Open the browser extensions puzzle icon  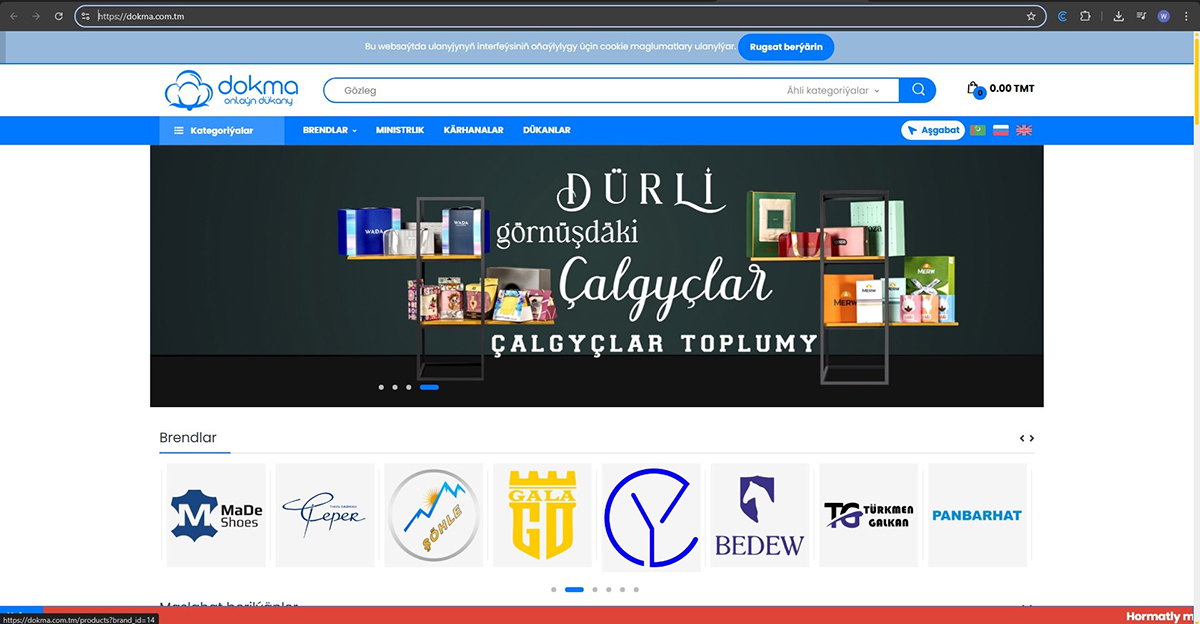pos(1085,16)
